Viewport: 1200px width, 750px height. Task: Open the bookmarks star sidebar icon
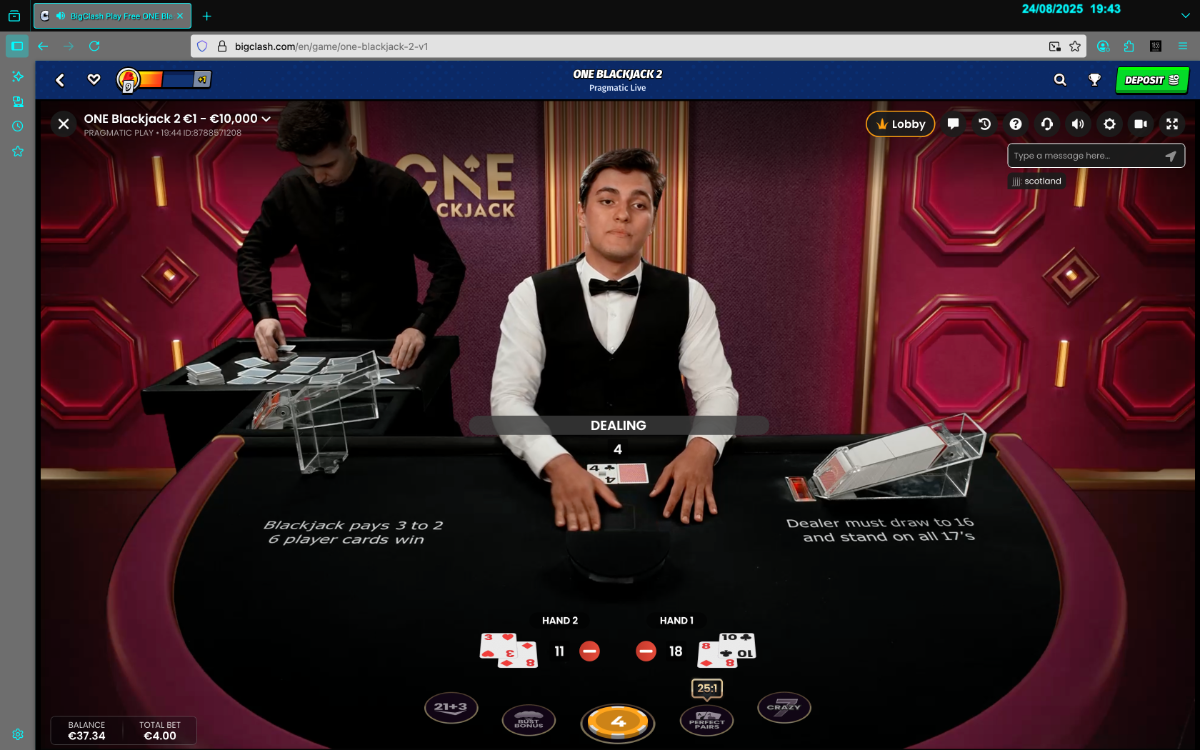tap(17, 151)
